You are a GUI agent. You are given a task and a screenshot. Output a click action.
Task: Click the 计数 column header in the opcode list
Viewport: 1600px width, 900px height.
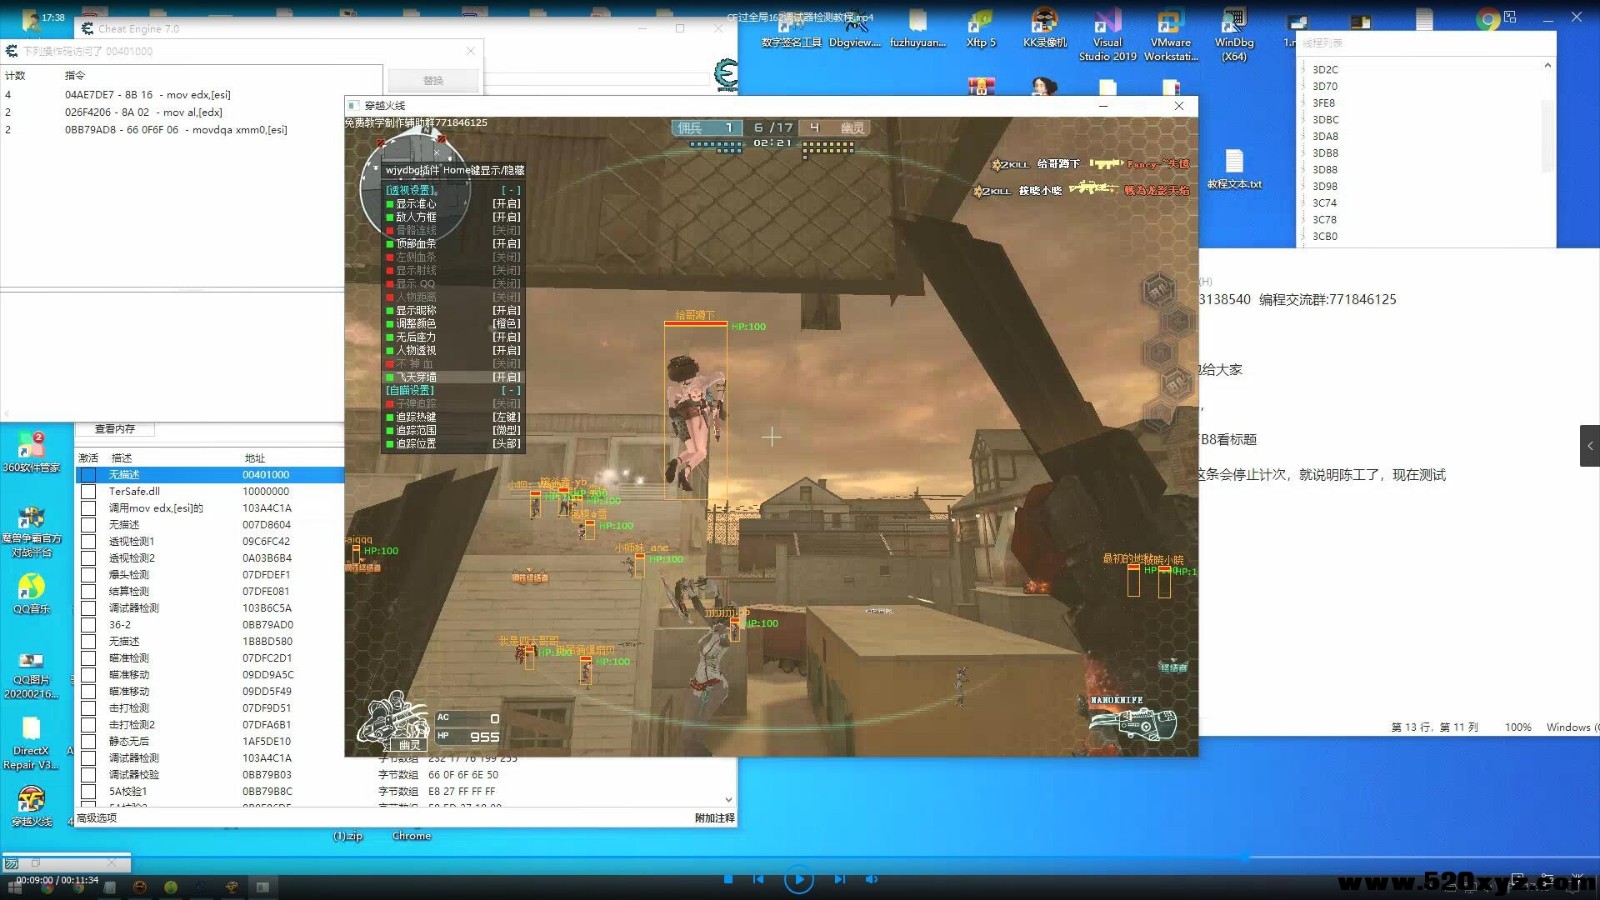click(x=15, y=75)
